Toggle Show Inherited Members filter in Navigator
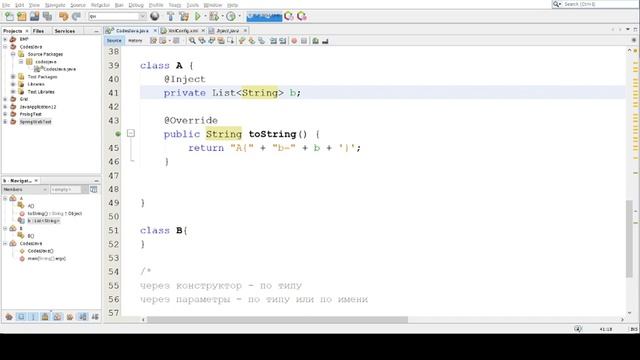Viewport: 640px width, 360px height. coord(9,317)
